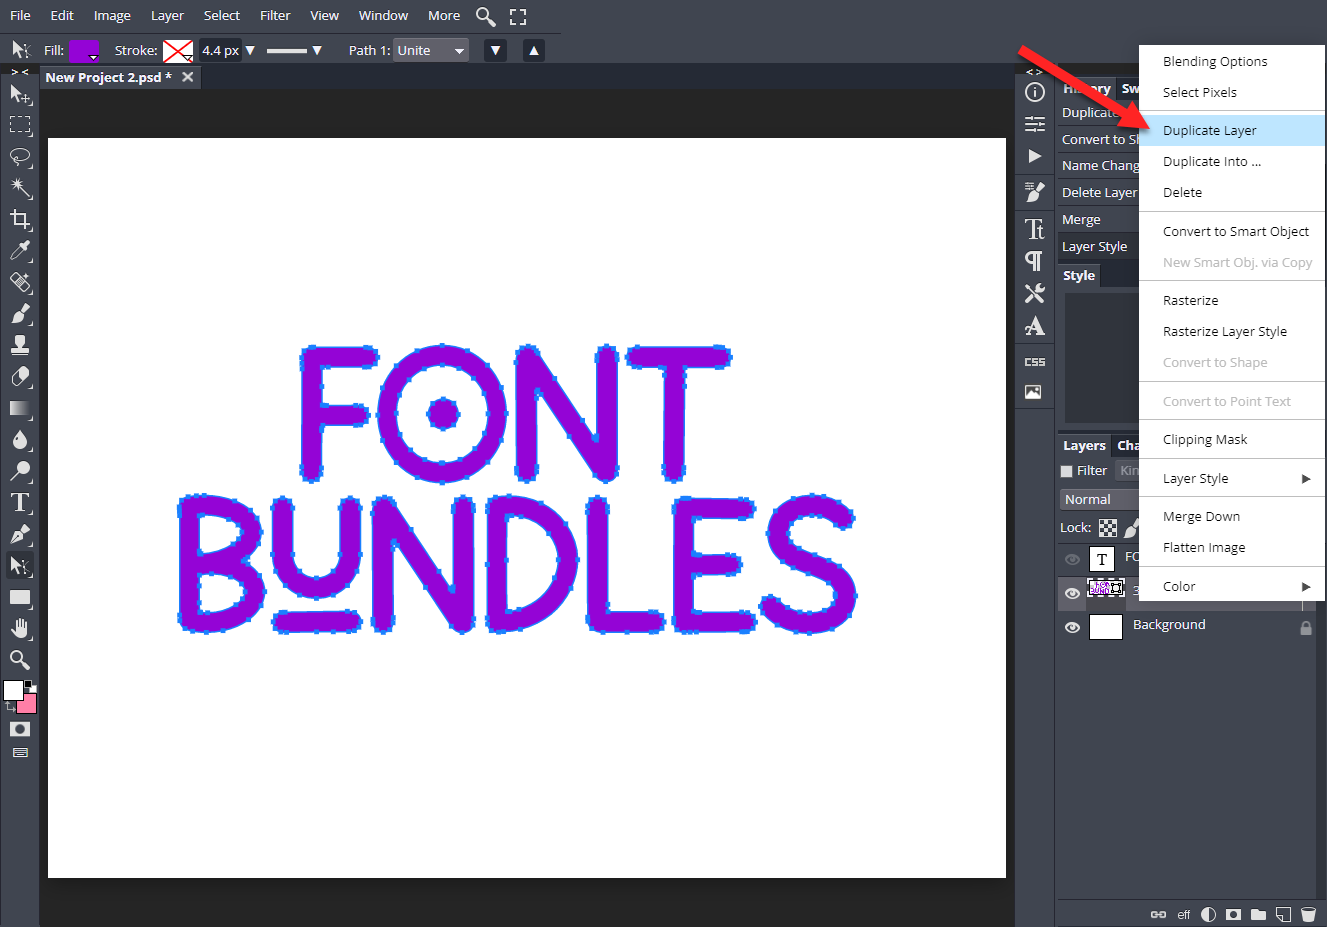Open the CSS panel icon

click(1035, 362)
